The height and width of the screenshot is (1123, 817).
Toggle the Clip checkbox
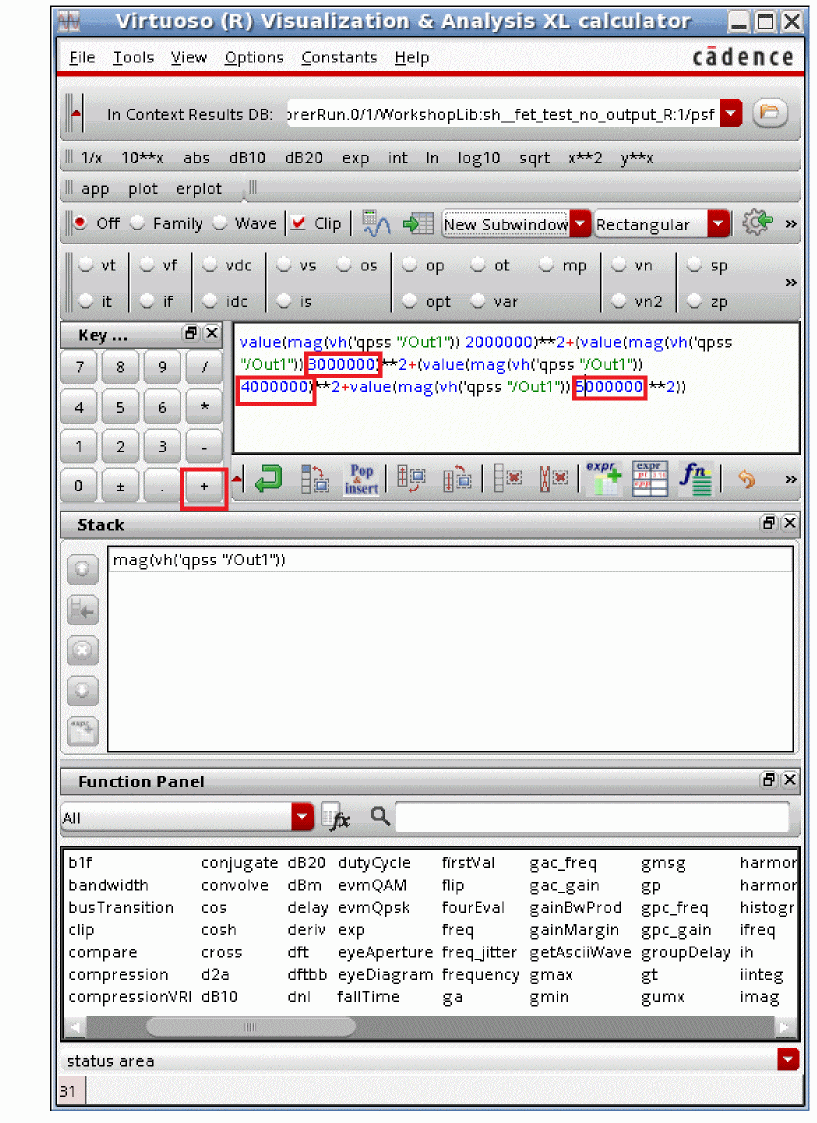click(299, 223)
